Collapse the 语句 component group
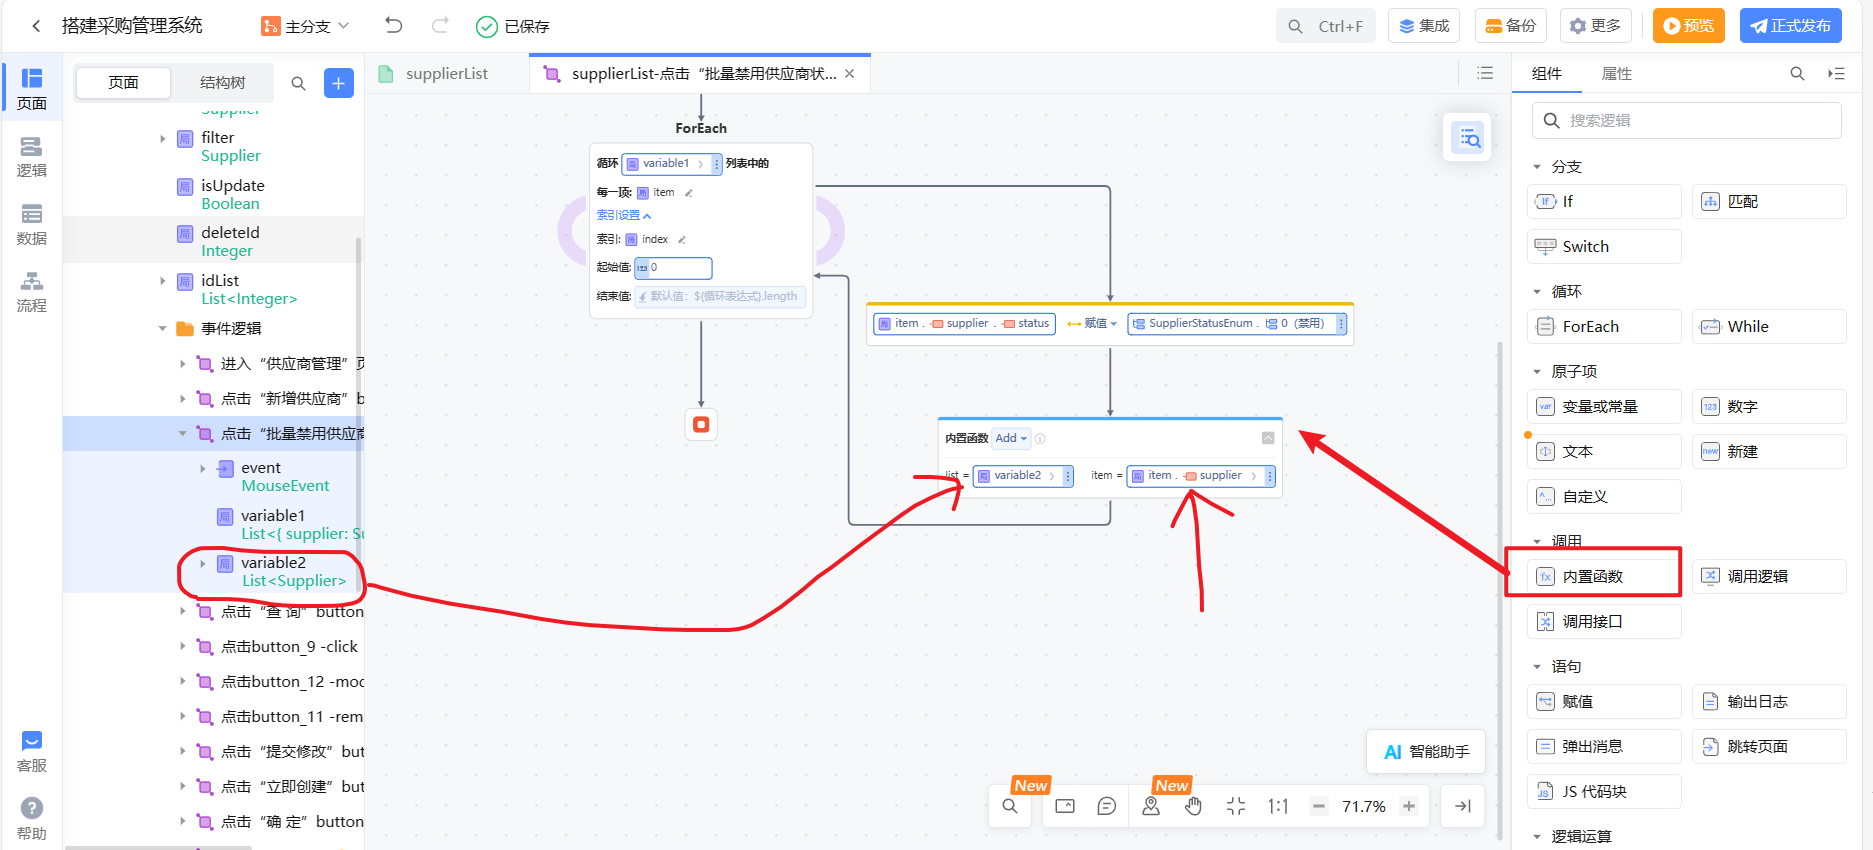Screen dimensions: 1873x850 pyautogui.click(x=1537, y=667)
